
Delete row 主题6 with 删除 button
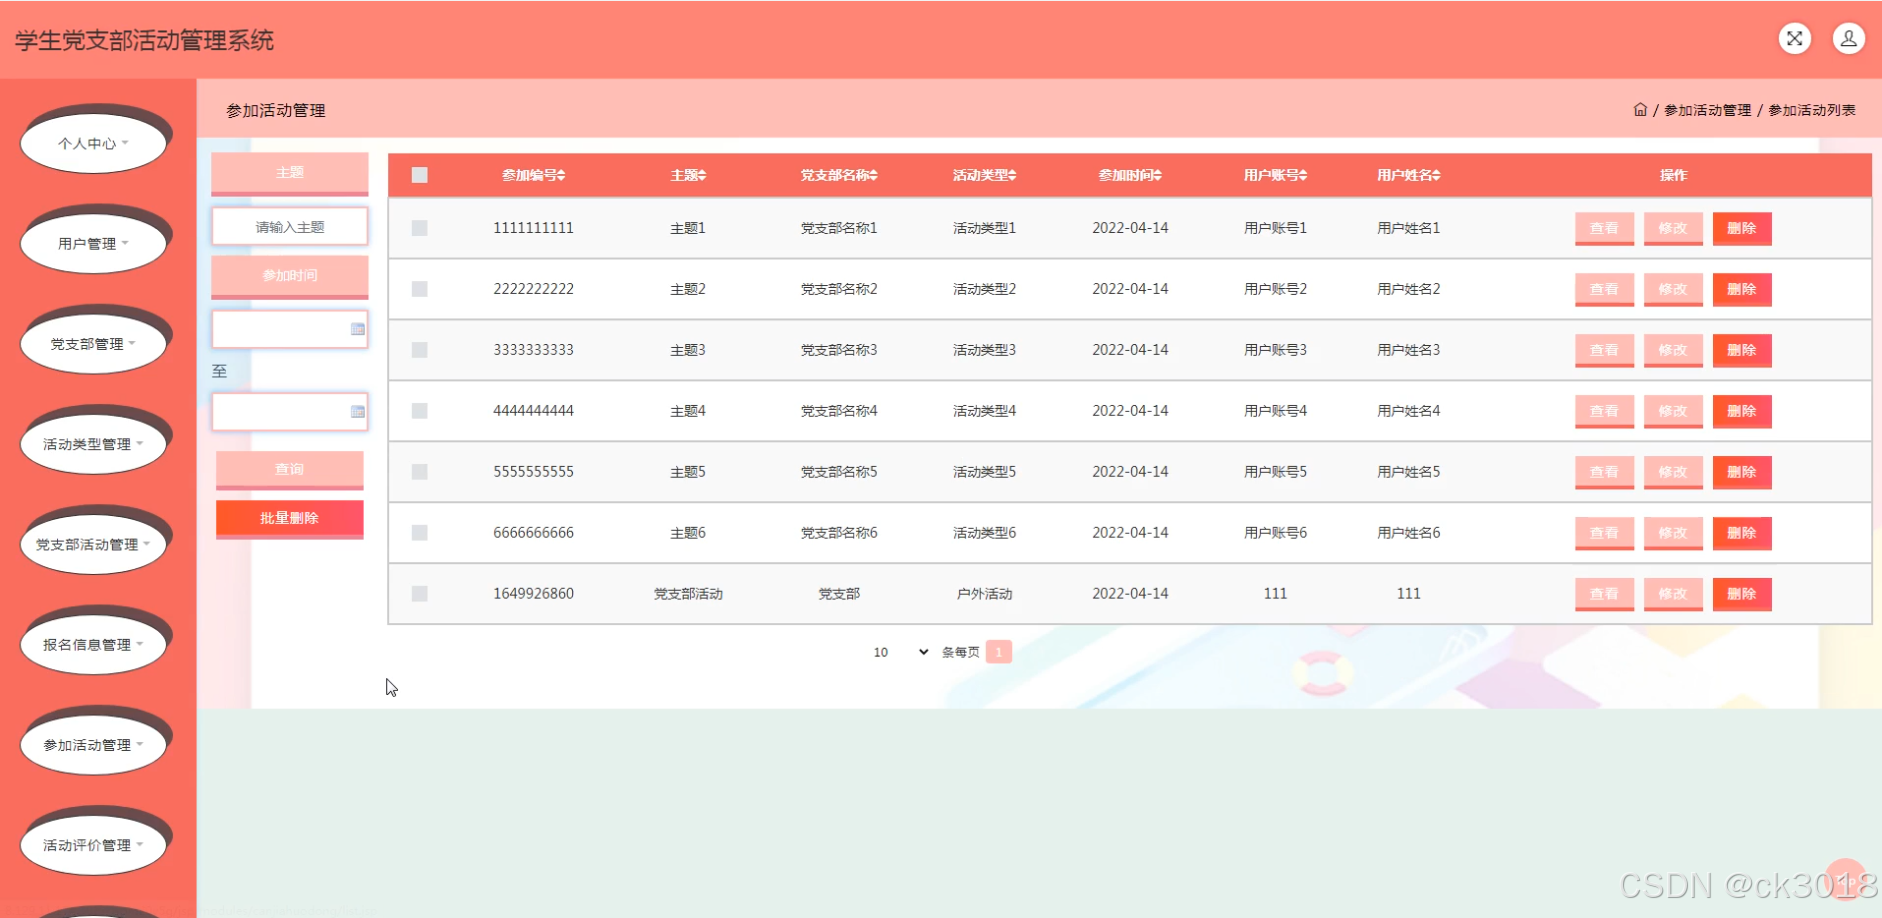coord(1742,533)
